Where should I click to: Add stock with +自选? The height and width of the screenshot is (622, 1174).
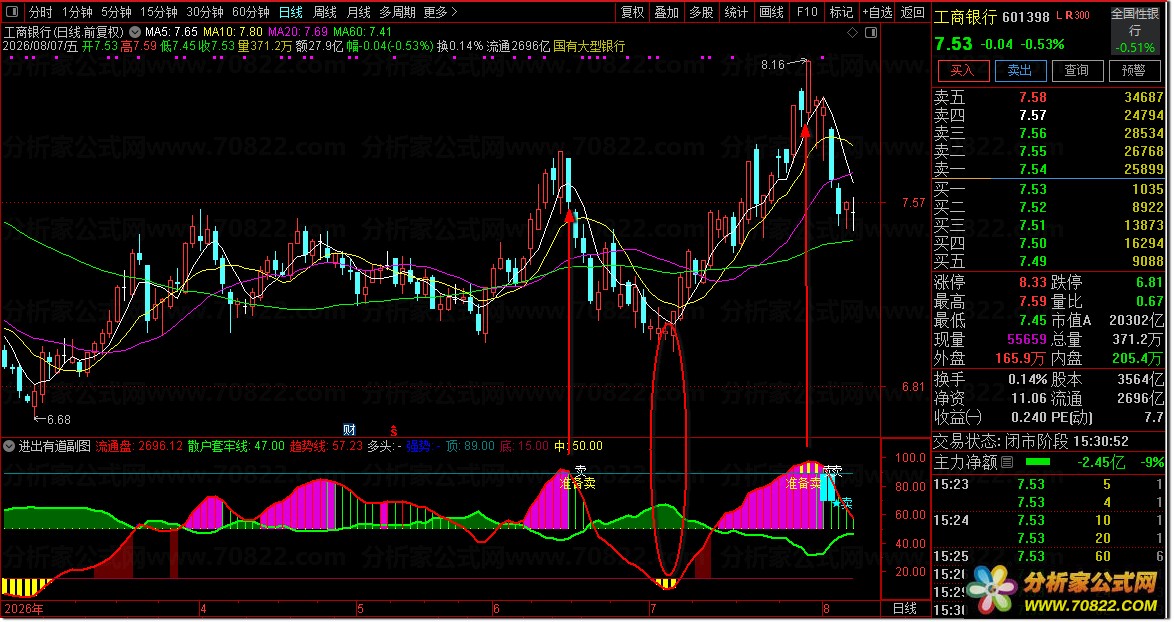(x=878, y=12)
